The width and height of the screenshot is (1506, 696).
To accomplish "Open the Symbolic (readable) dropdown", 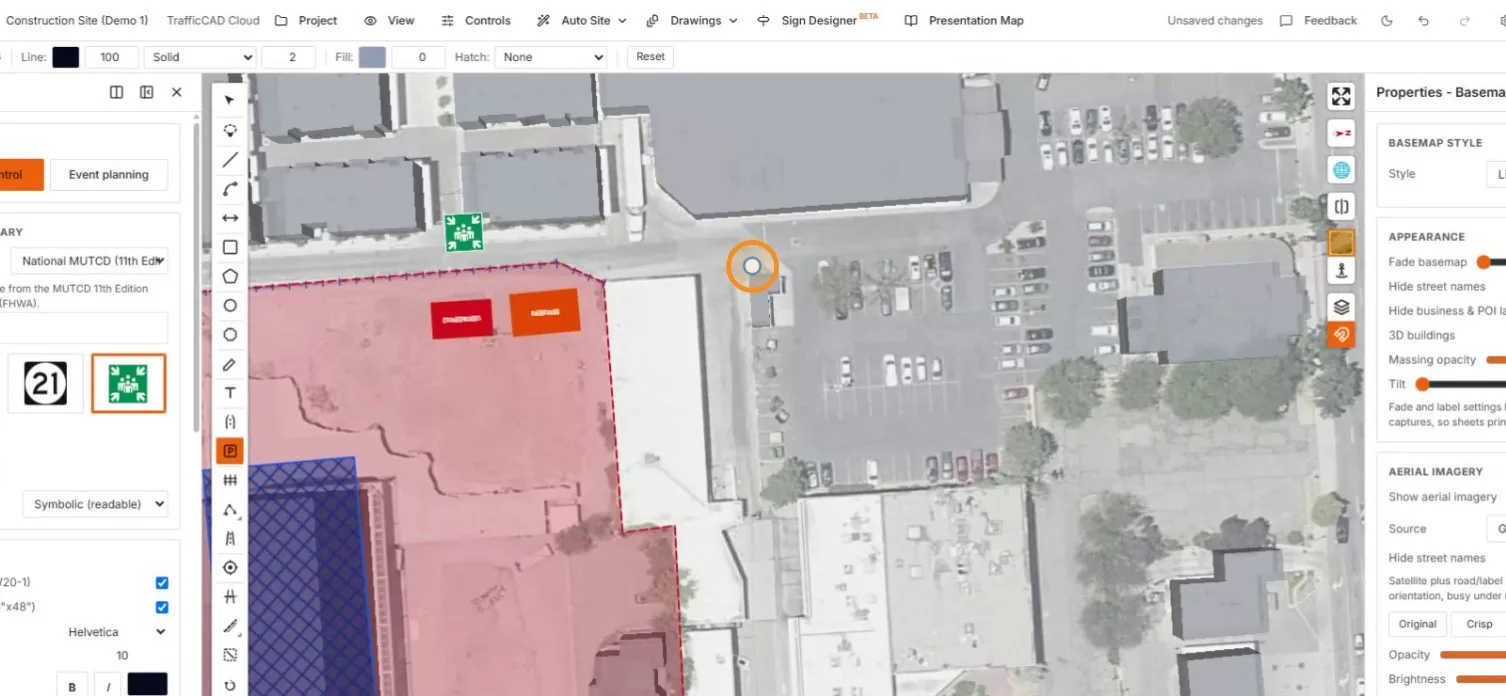I will point(95,504).
